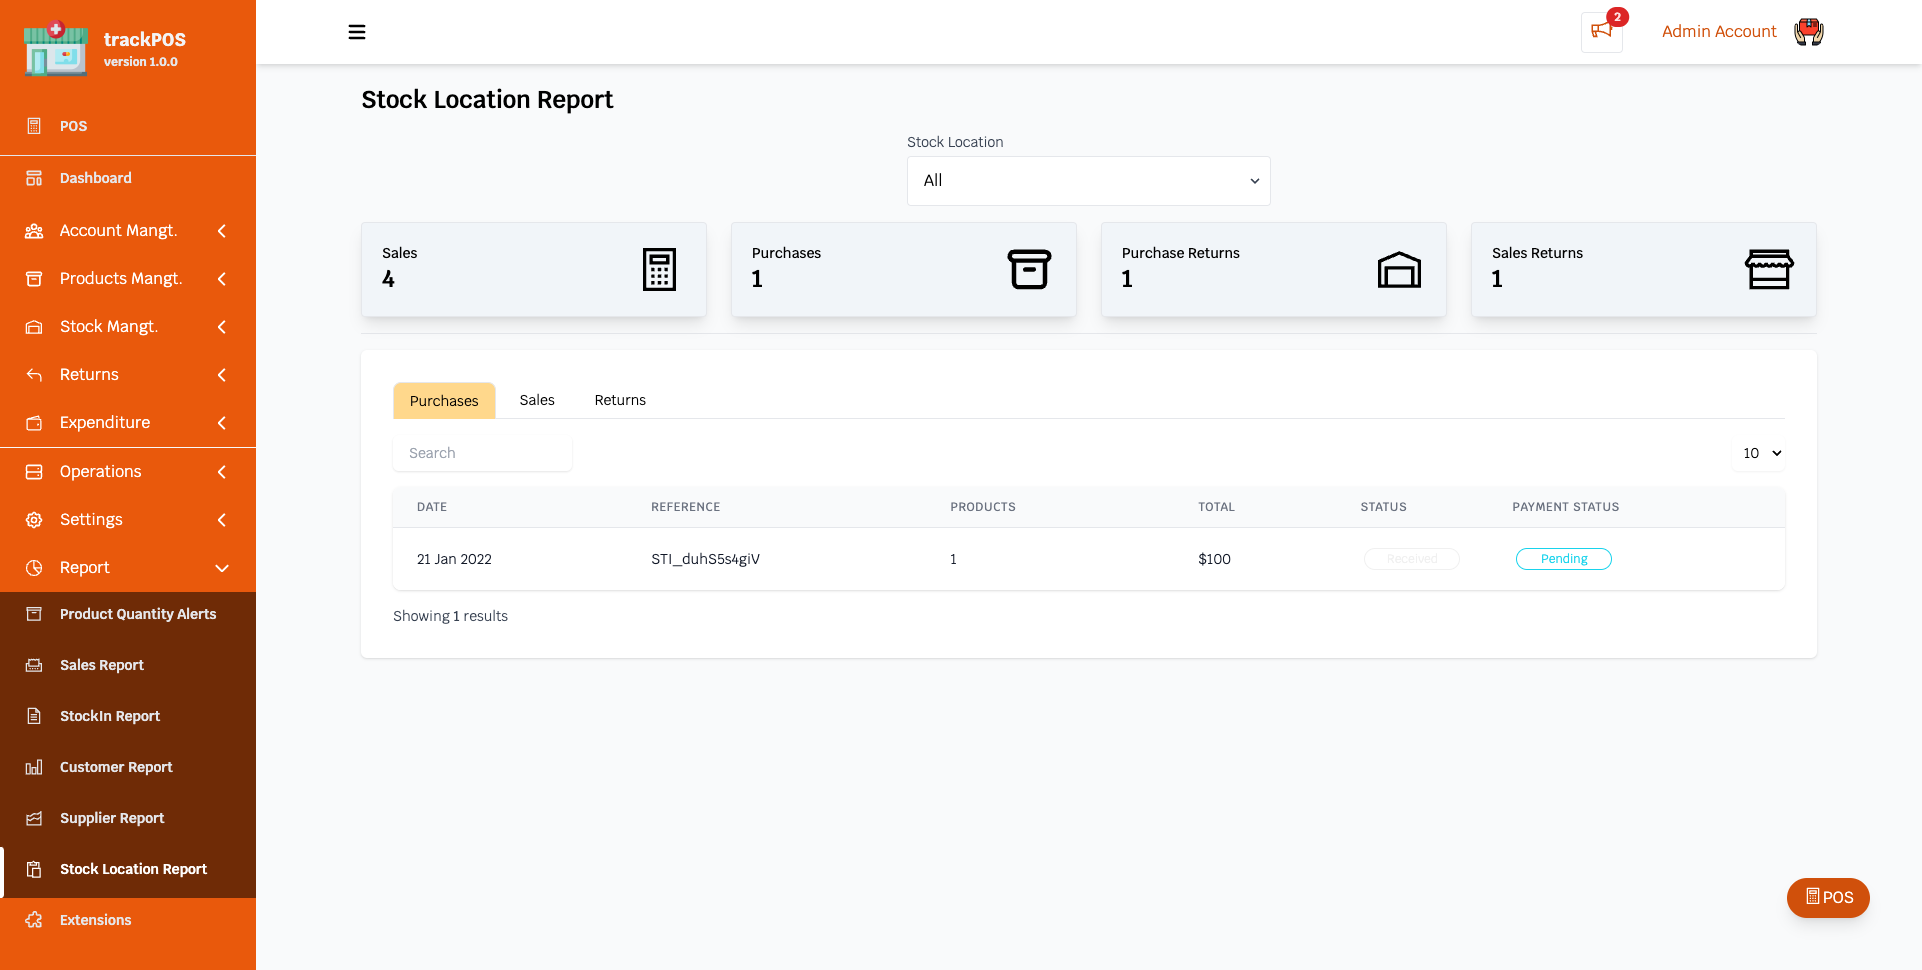Open the Settings gear in the sidebar

pos(34,519)
